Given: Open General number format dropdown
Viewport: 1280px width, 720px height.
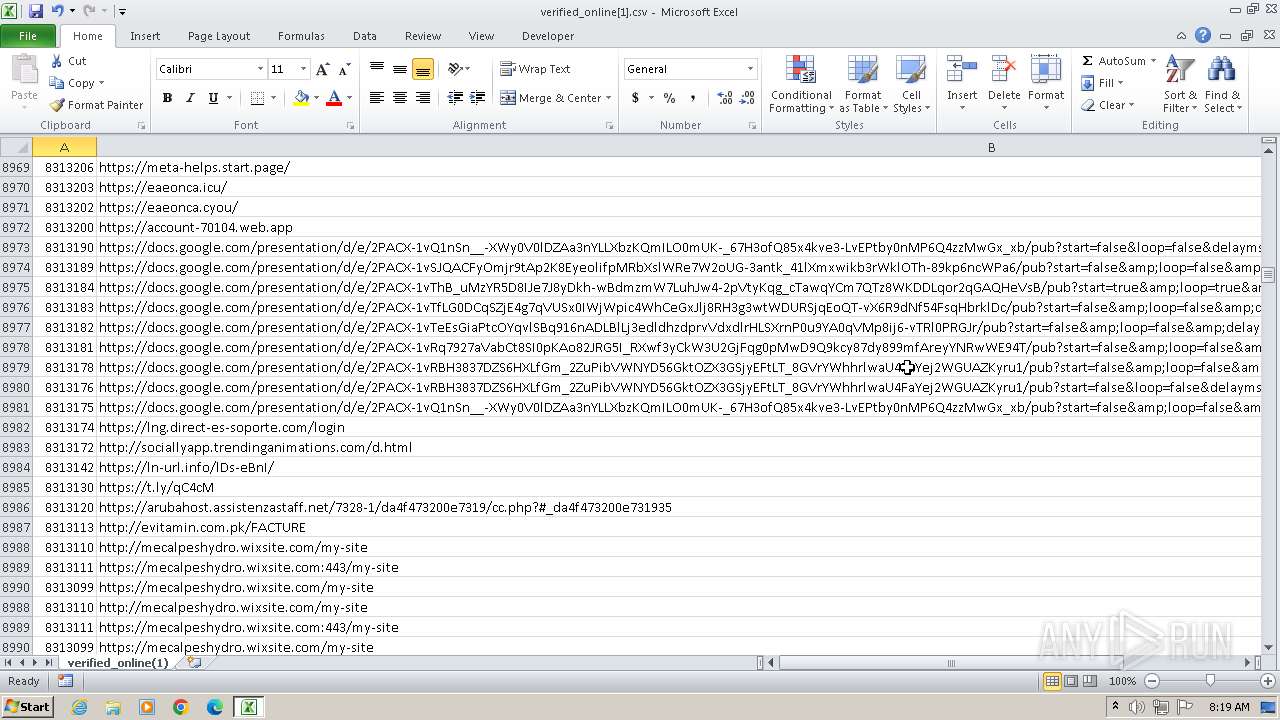Looking at the screenshot, I should pyautogui.click(x=750, y=69).
